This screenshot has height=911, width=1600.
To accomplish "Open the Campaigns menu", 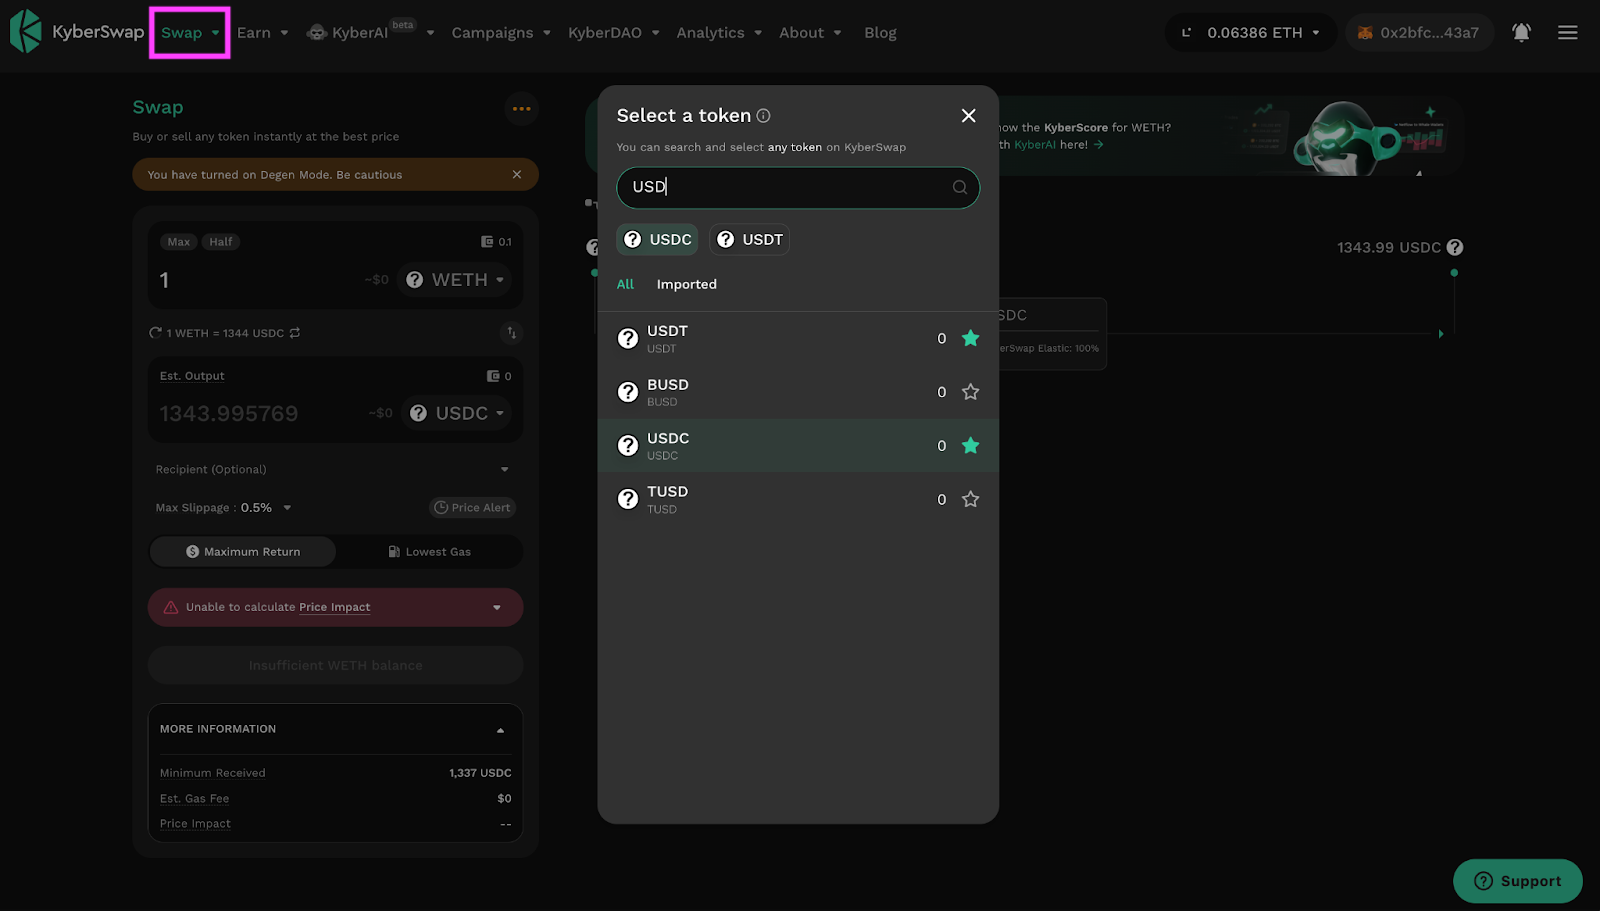I will click(x=501, y=33).
